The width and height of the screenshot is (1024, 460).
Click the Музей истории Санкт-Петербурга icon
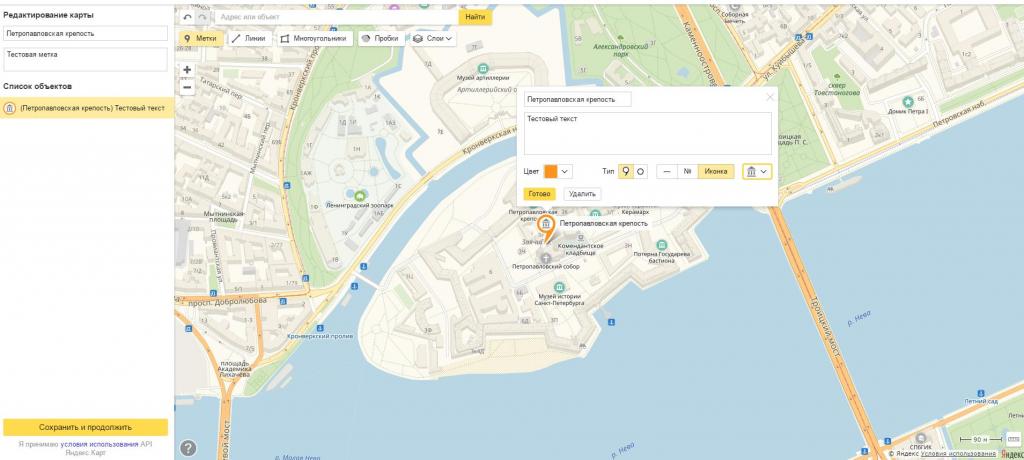pos(559,287)
